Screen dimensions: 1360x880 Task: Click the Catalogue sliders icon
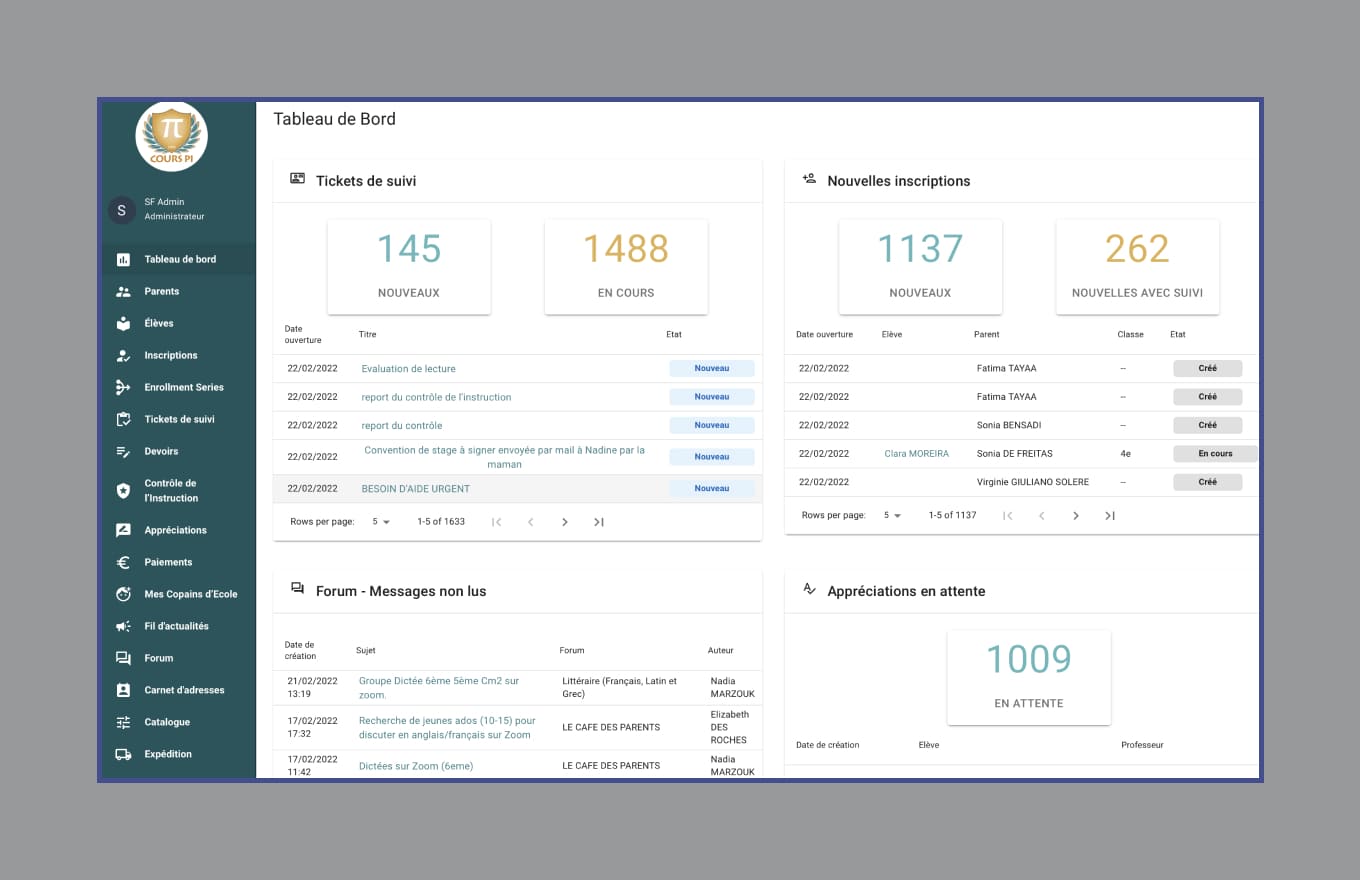tap(123, 722)
